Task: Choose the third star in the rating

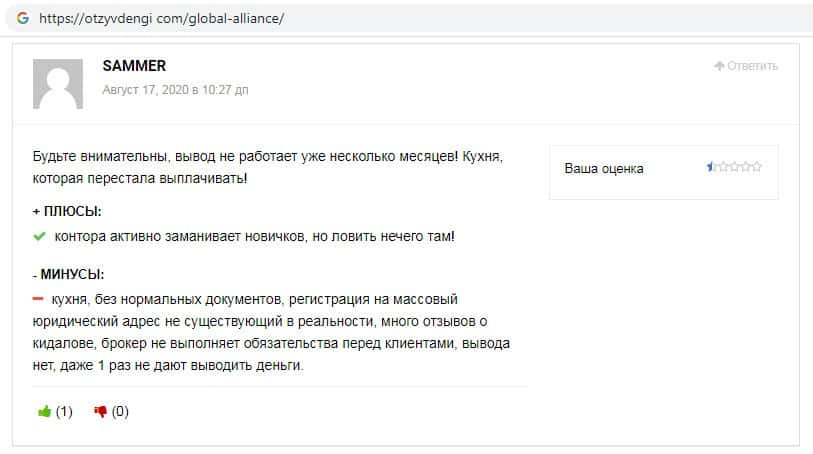Action: tap(735, 167)
